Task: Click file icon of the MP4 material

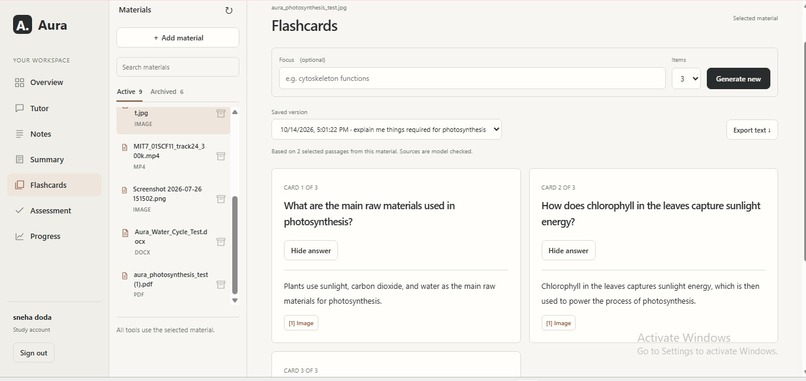Action: click(124, 148)
